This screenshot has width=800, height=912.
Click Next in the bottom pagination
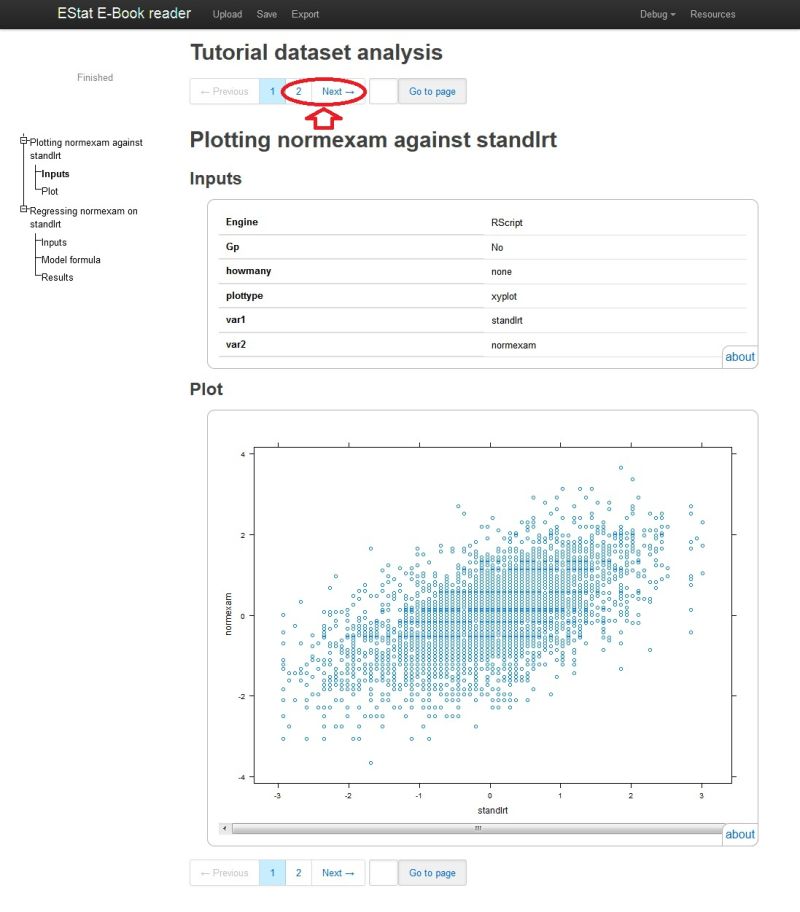[338, 872]
